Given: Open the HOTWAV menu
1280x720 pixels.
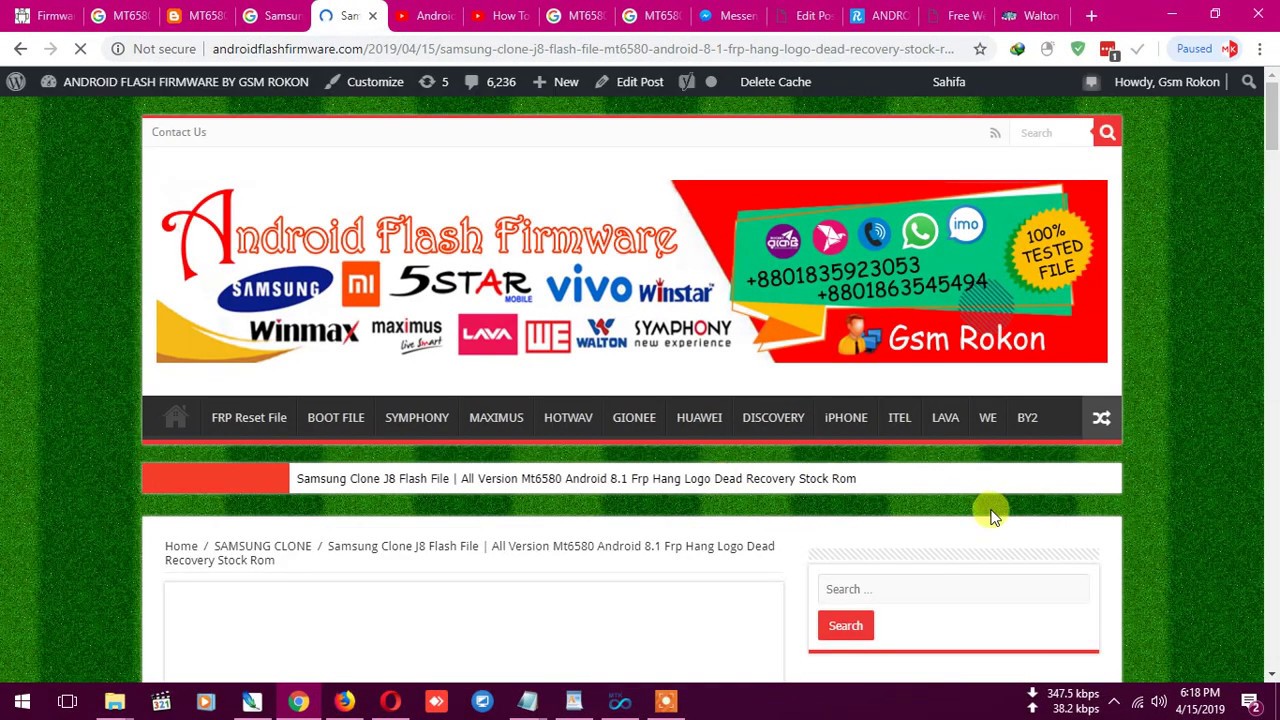Looking at the screenshot, I should [568, 417].
